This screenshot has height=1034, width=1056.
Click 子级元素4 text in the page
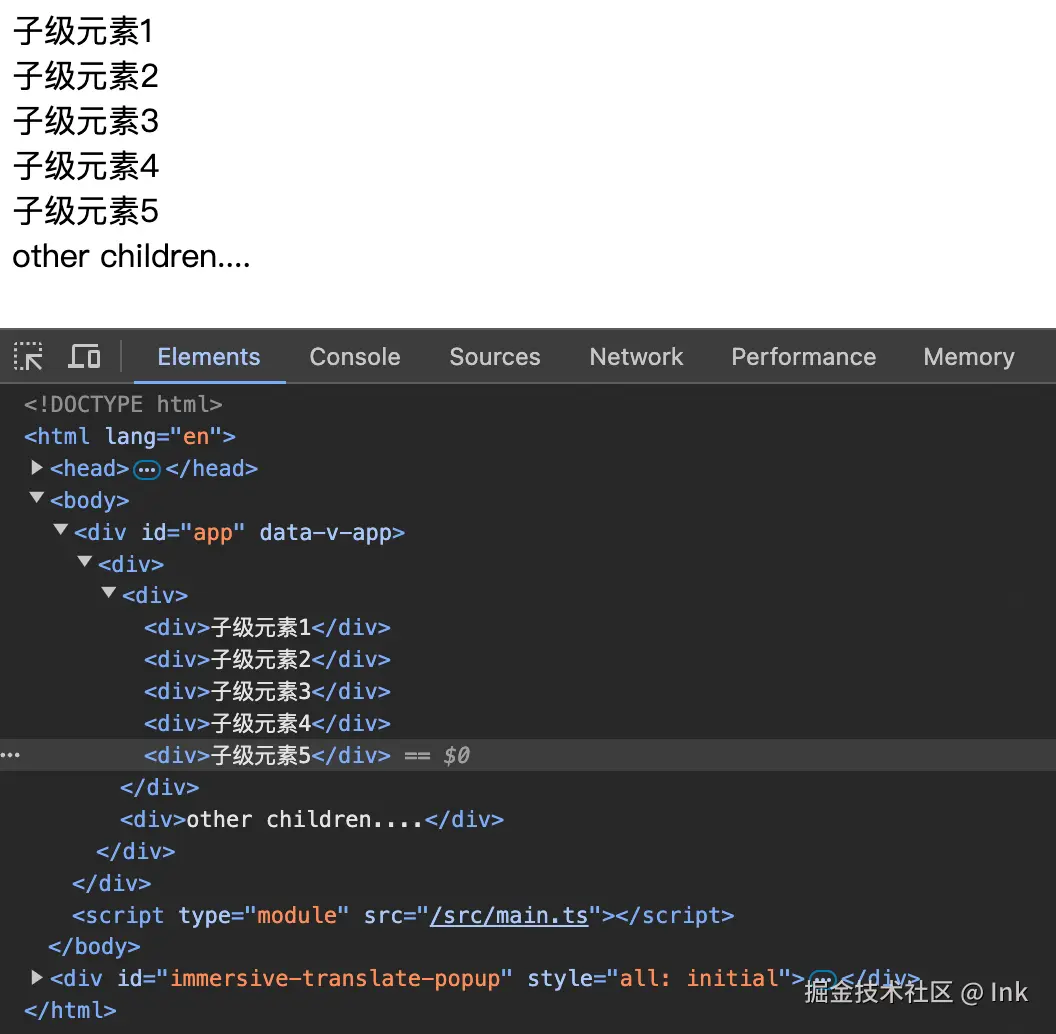point(86,166)
